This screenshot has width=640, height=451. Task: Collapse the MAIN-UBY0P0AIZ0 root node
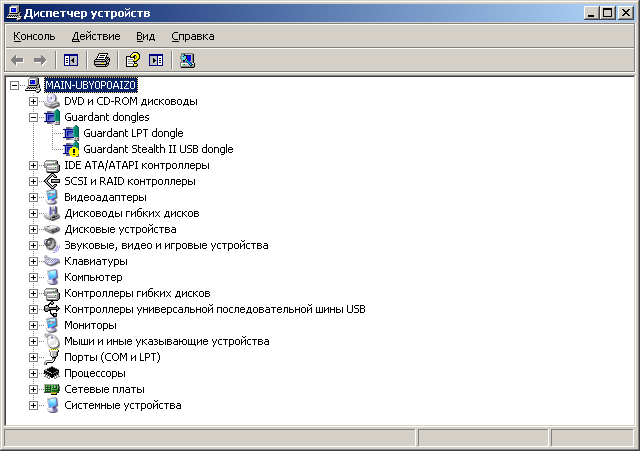click(x=14, y=85)
